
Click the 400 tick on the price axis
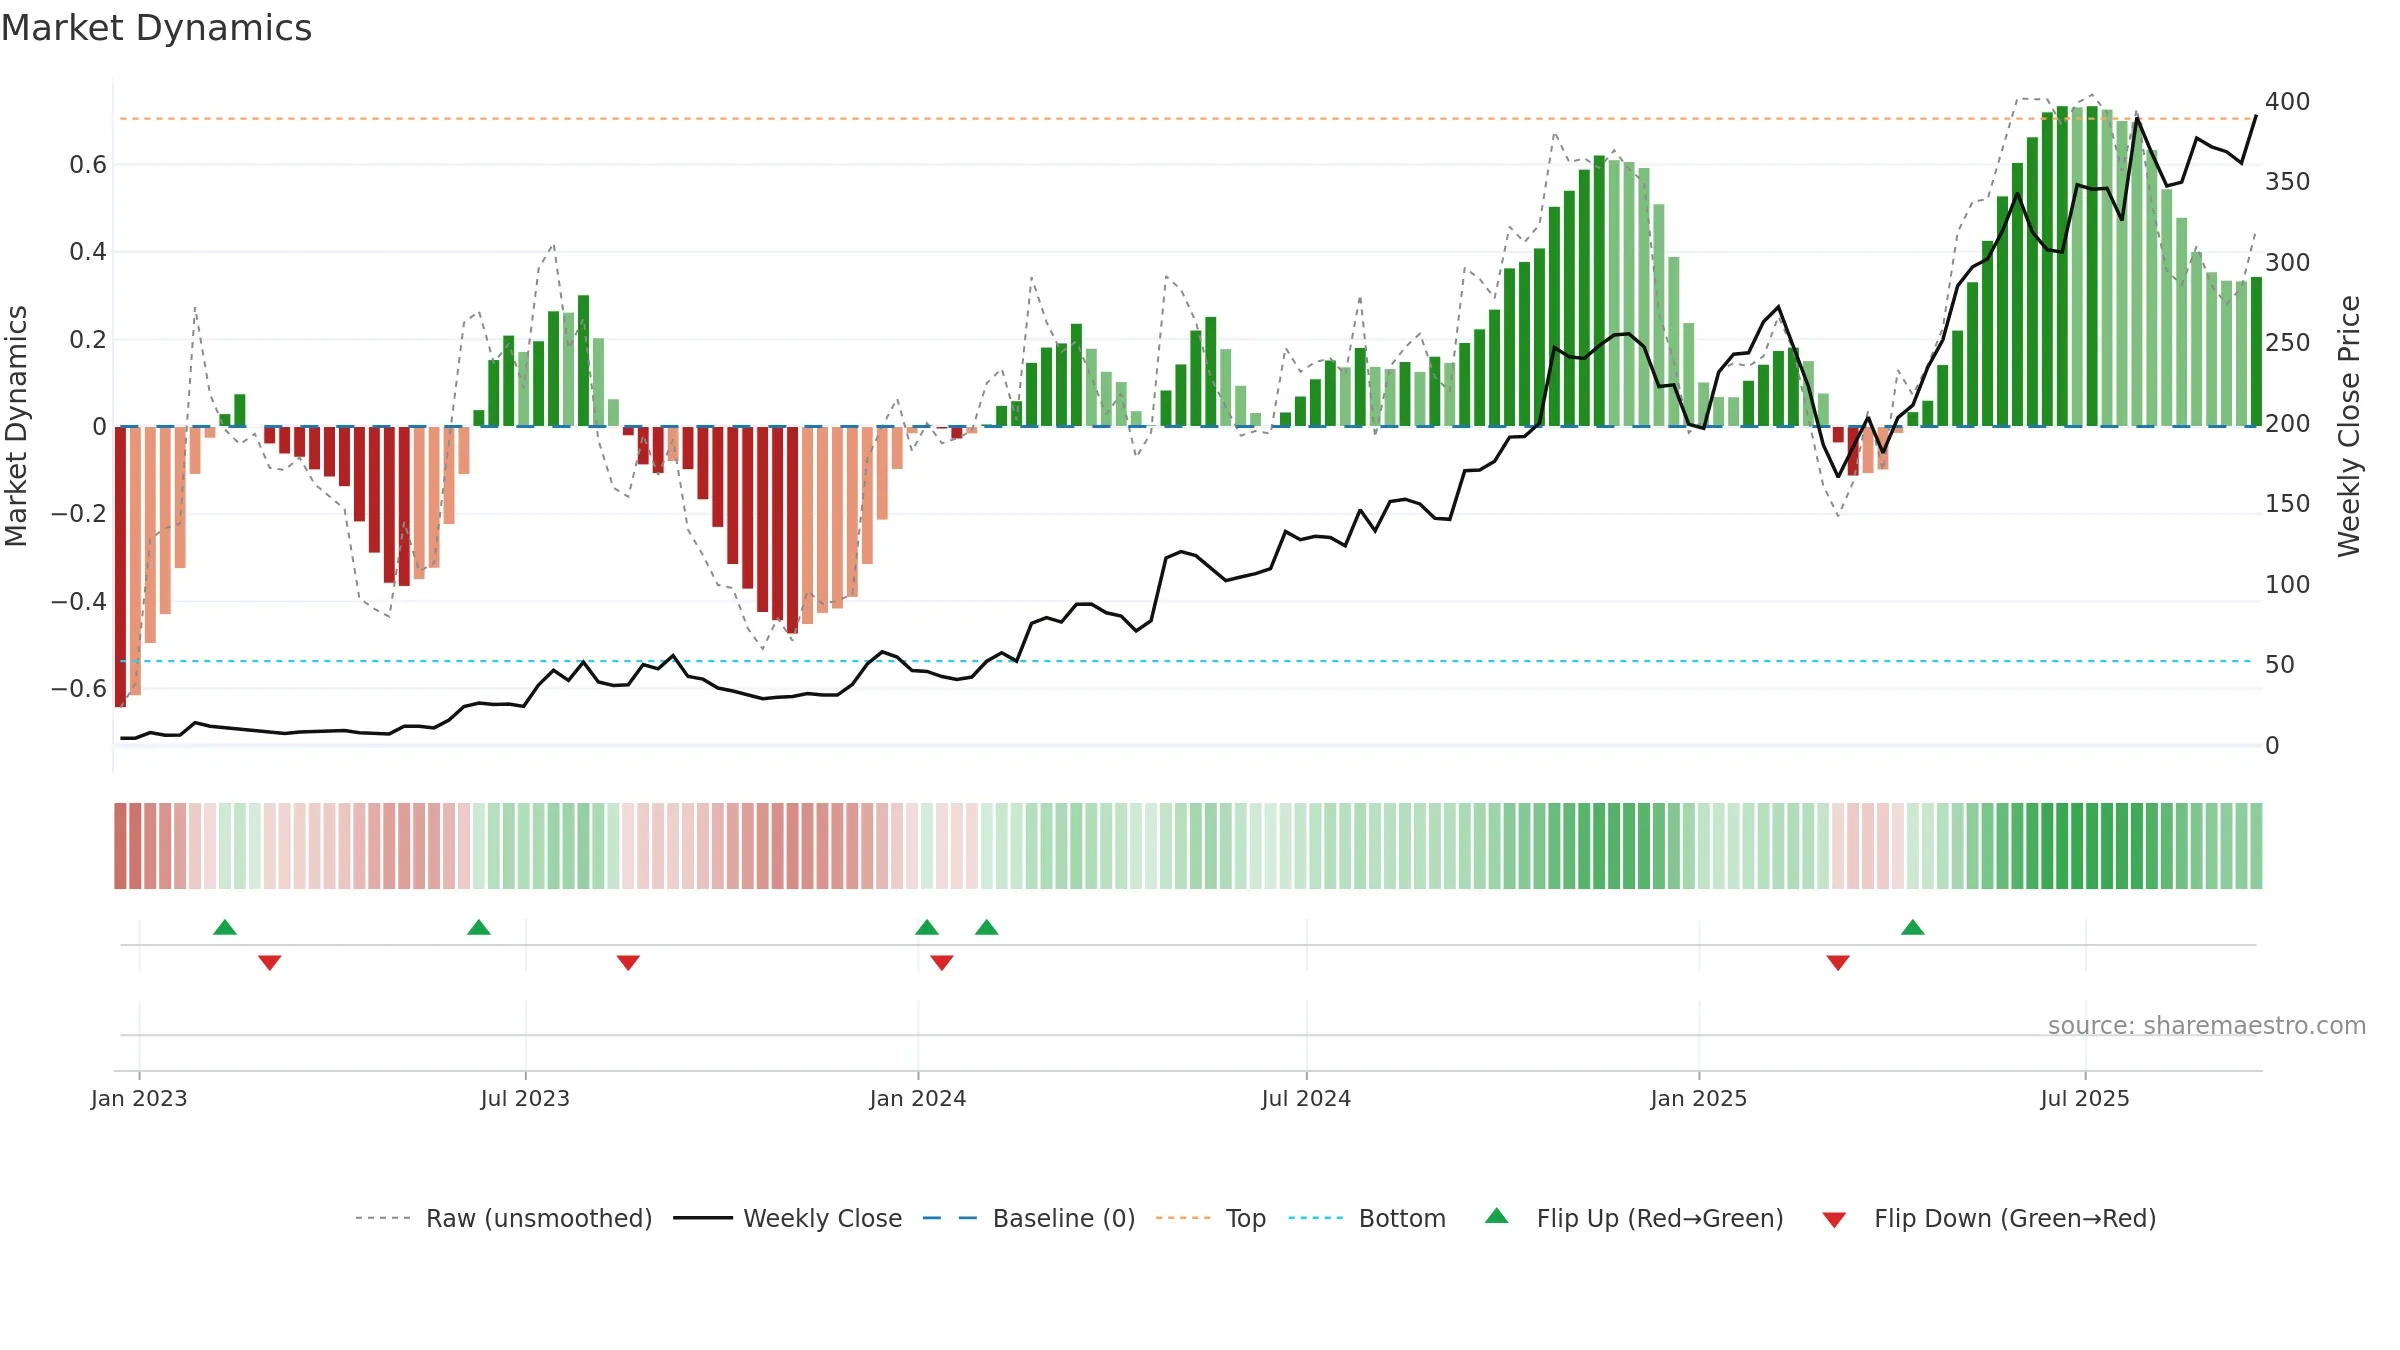[x=2288, y=102]
